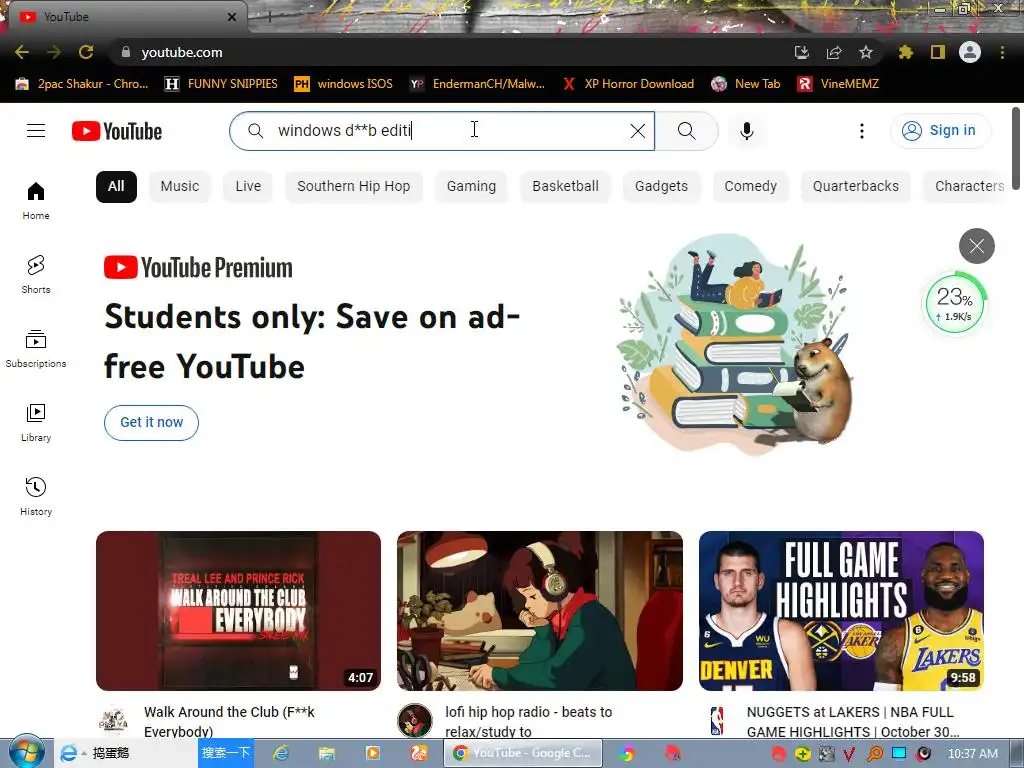Screen dimensions: 1024x768
Task: Open the Windows Start orb
Action: coord(27,752)
